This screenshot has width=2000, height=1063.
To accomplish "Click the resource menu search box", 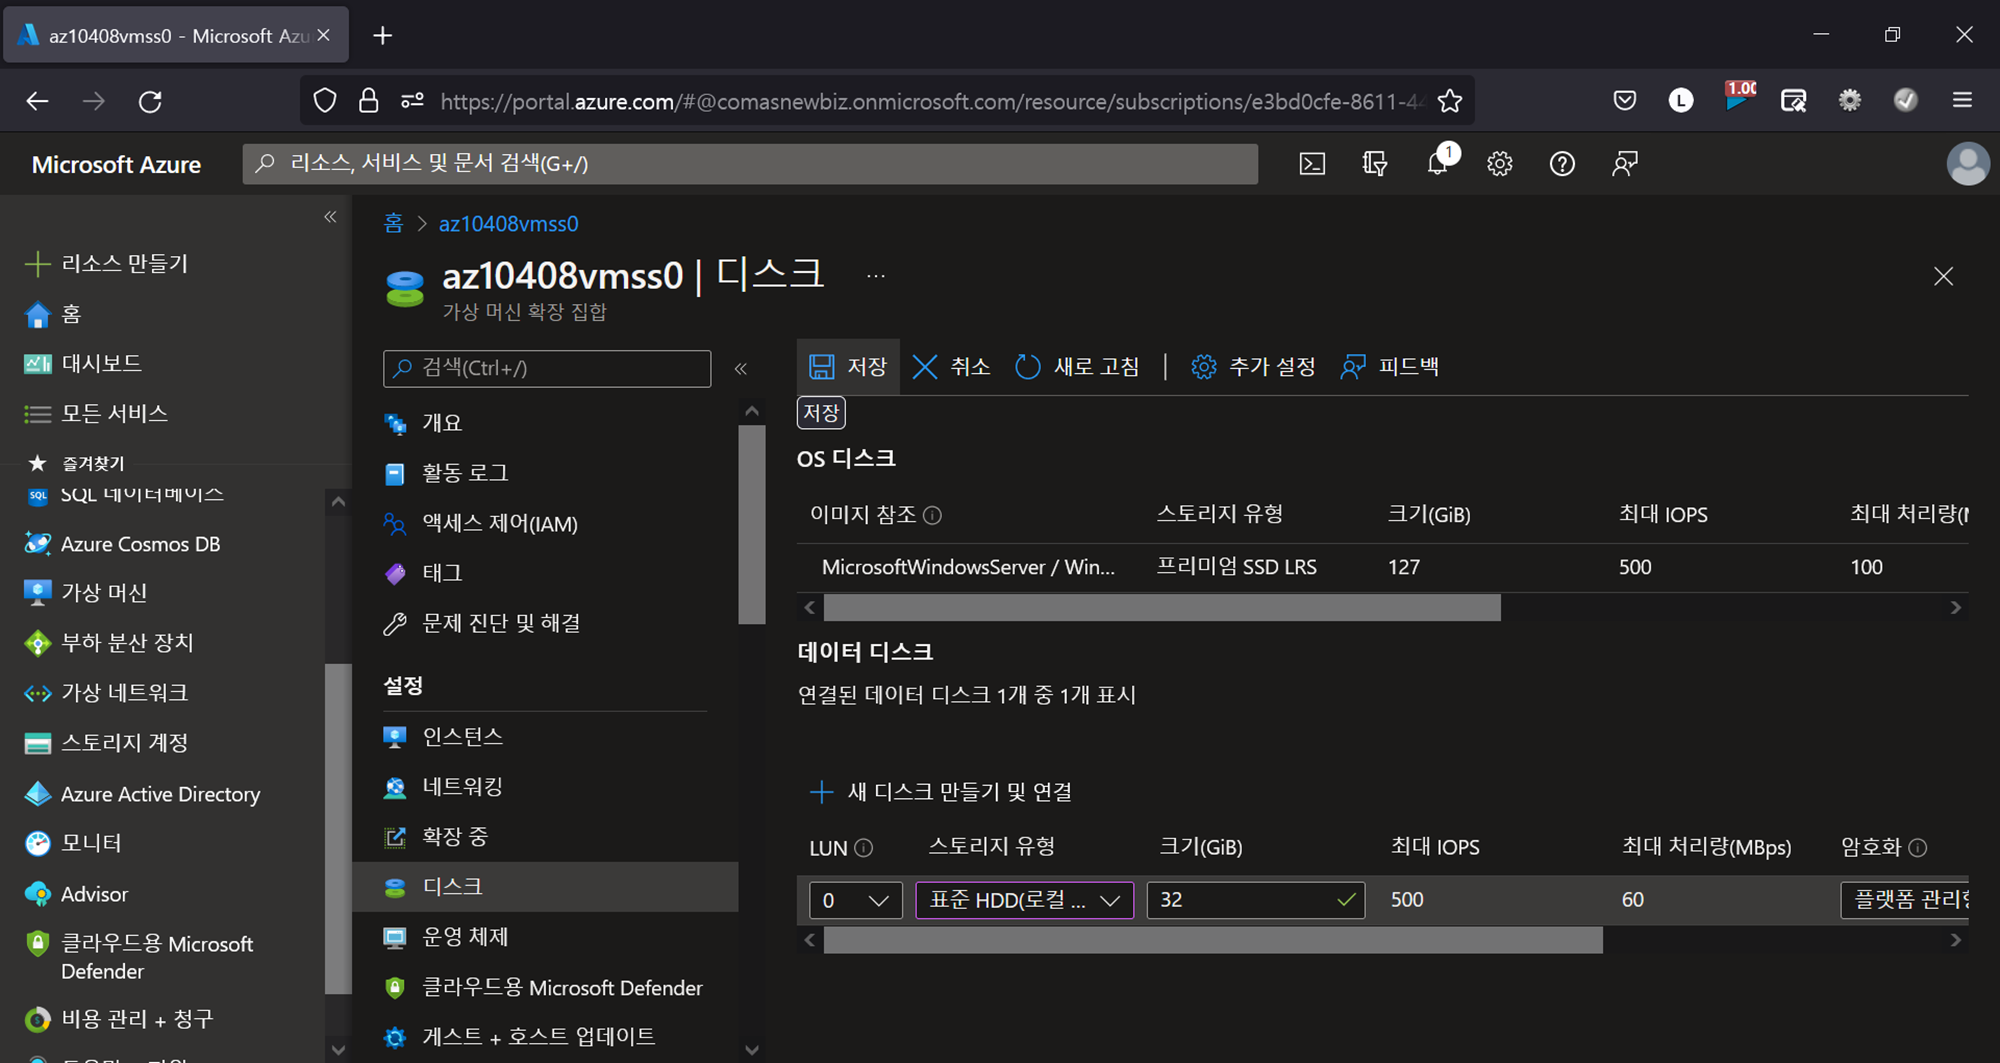I will (x=547, y=369).
